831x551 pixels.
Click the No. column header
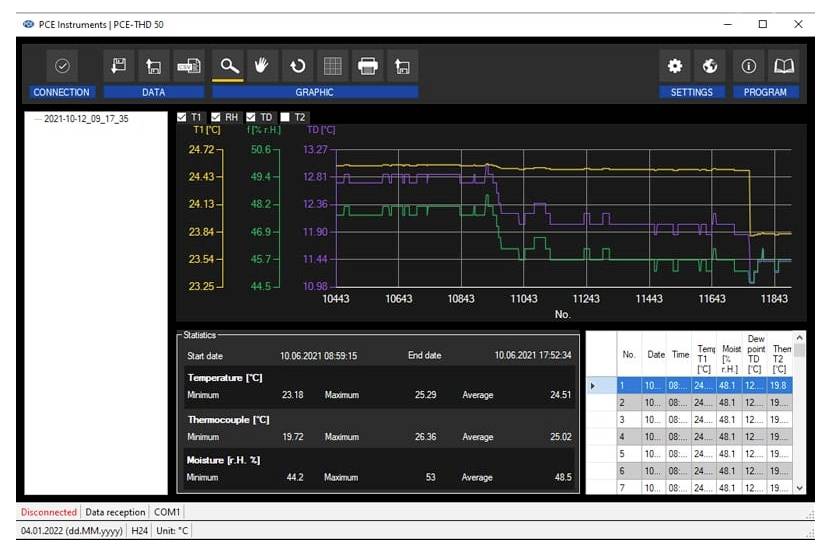tap(629, 354)
